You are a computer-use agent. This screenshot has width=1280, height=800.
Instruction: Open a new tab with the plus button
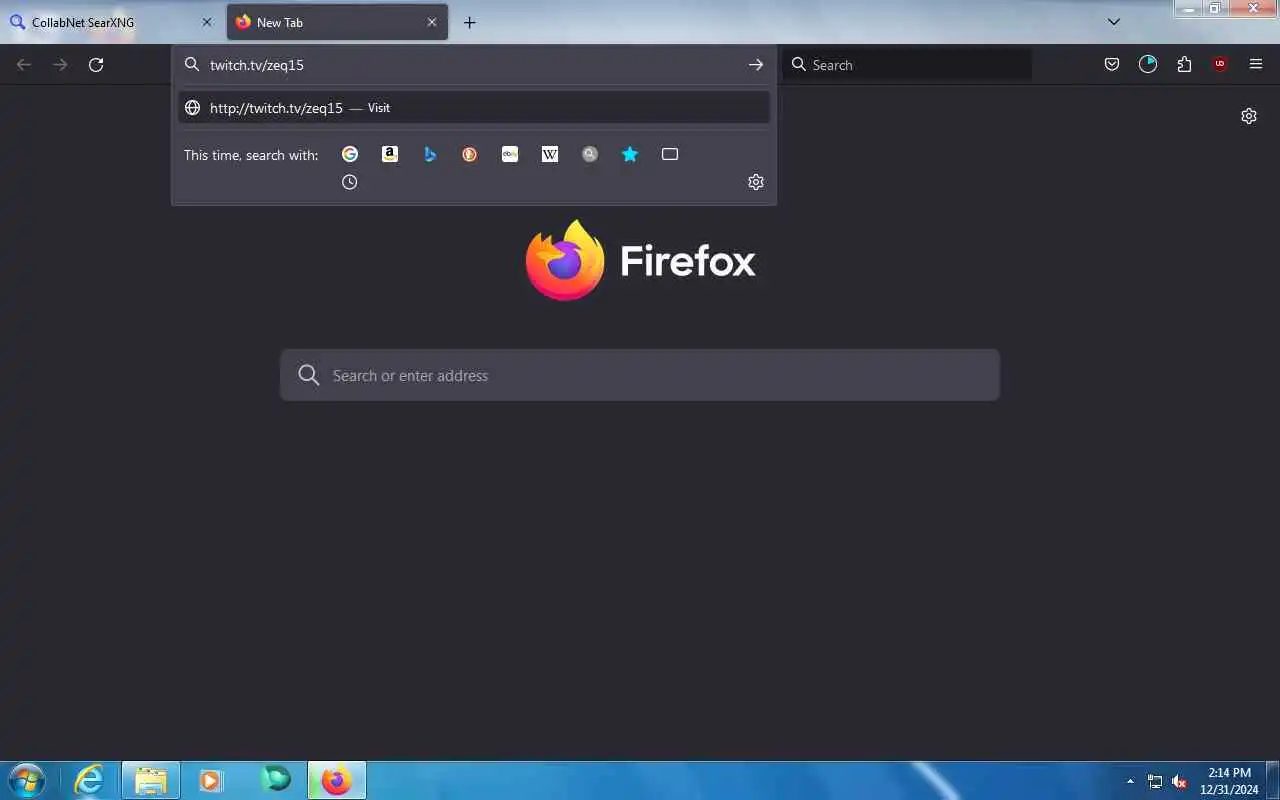click(x=470, y=22)
